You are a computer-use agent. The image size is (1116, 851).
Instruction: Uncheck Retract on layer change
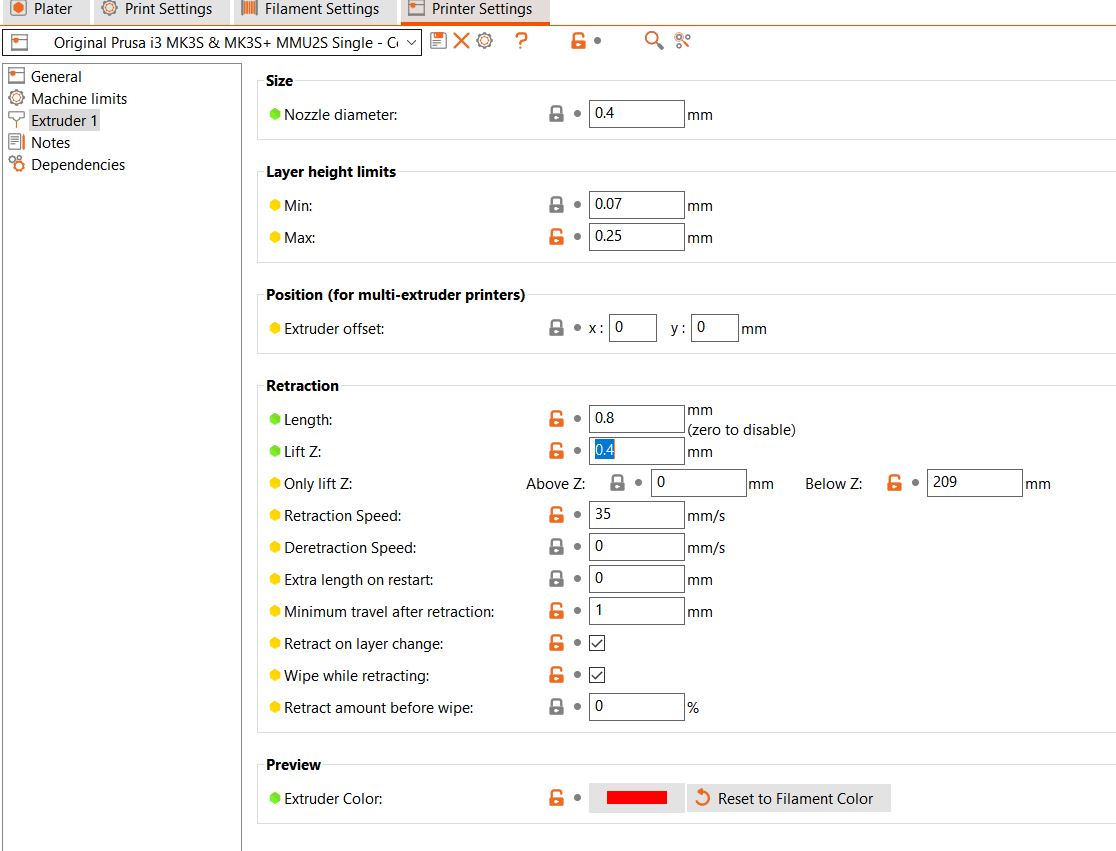click(x=597, y=643)
